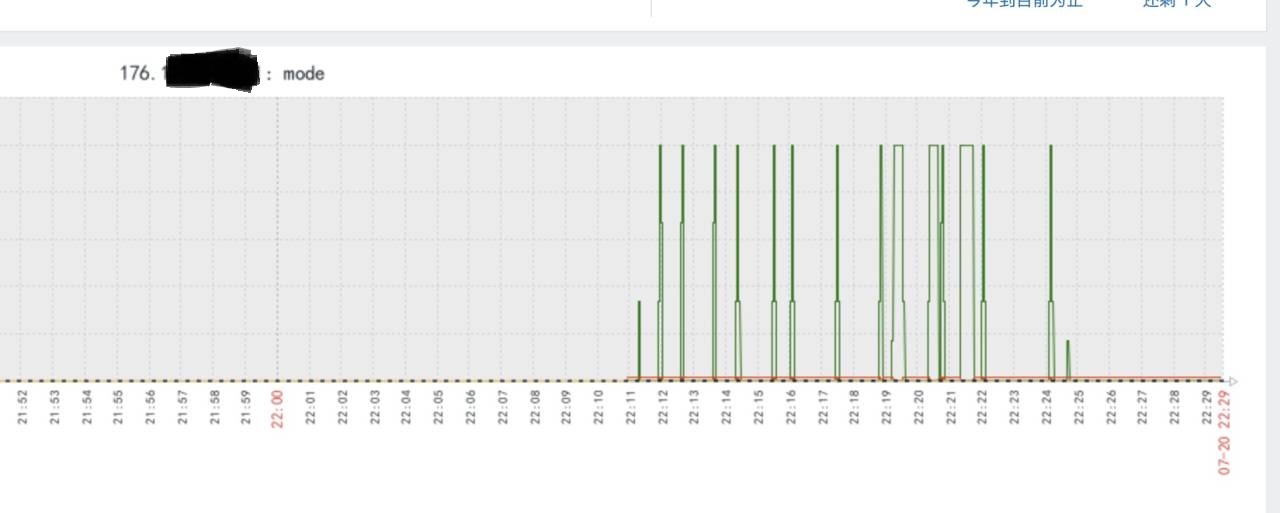Click the 21:54 time axis label

point(86,406)
